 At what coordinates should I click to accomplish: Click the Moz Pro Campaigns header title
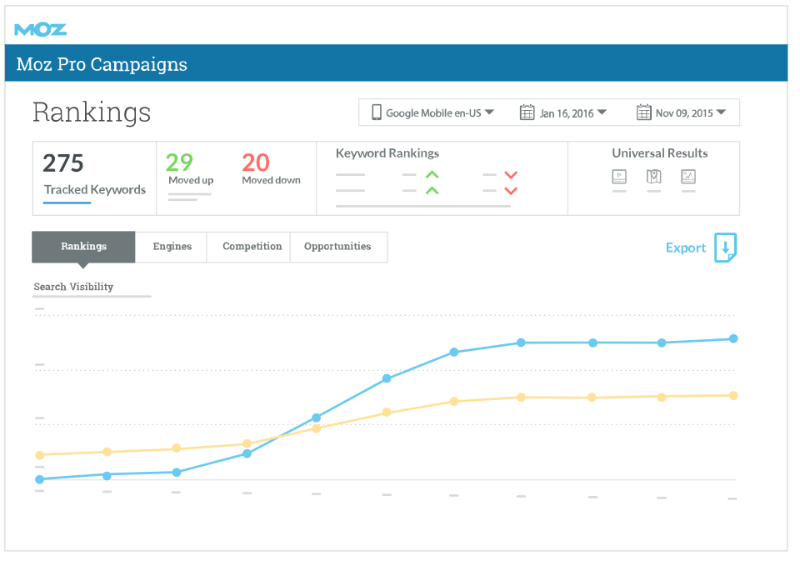click(102, 64)
